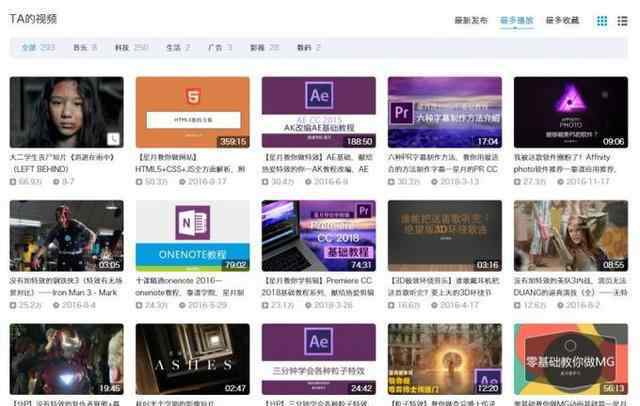The height and width of the screenshot is (406, 640).
Task: Open the 三分钟学会各种粒子特效 thumbnail
Action: tap(319, 359)
